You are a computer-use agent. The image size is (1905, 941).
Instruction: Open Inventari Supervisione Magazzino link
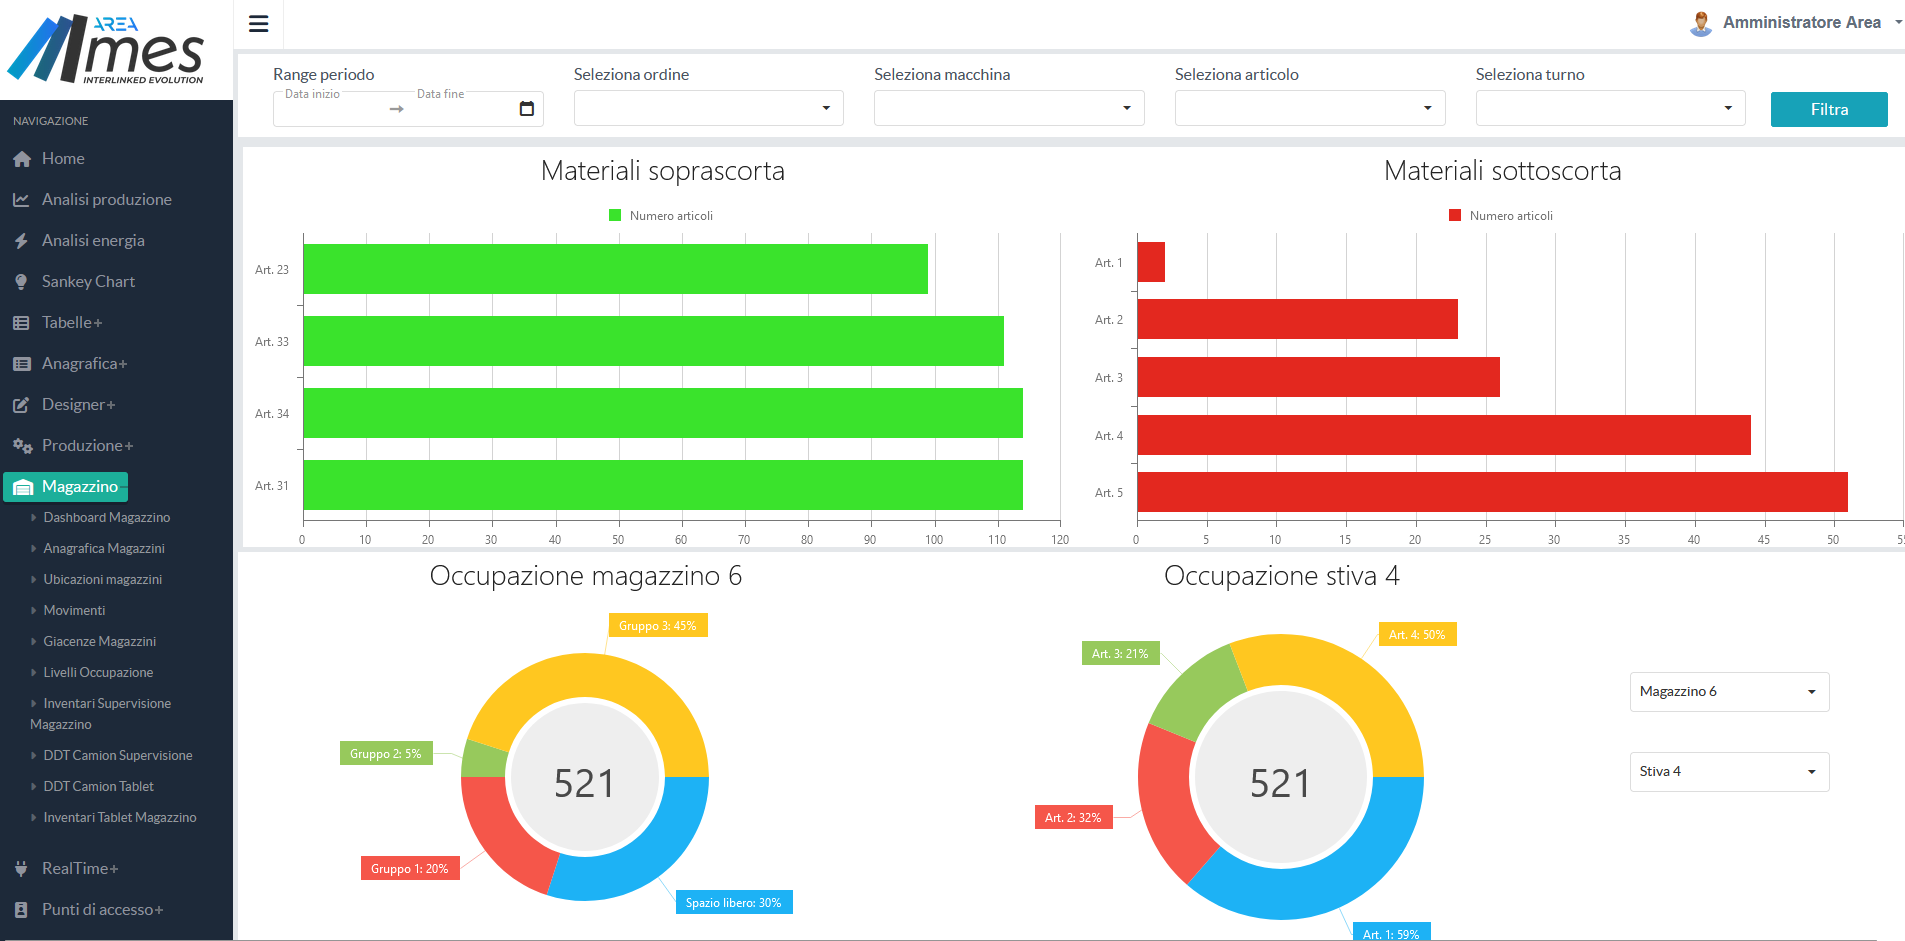[100, 714]
